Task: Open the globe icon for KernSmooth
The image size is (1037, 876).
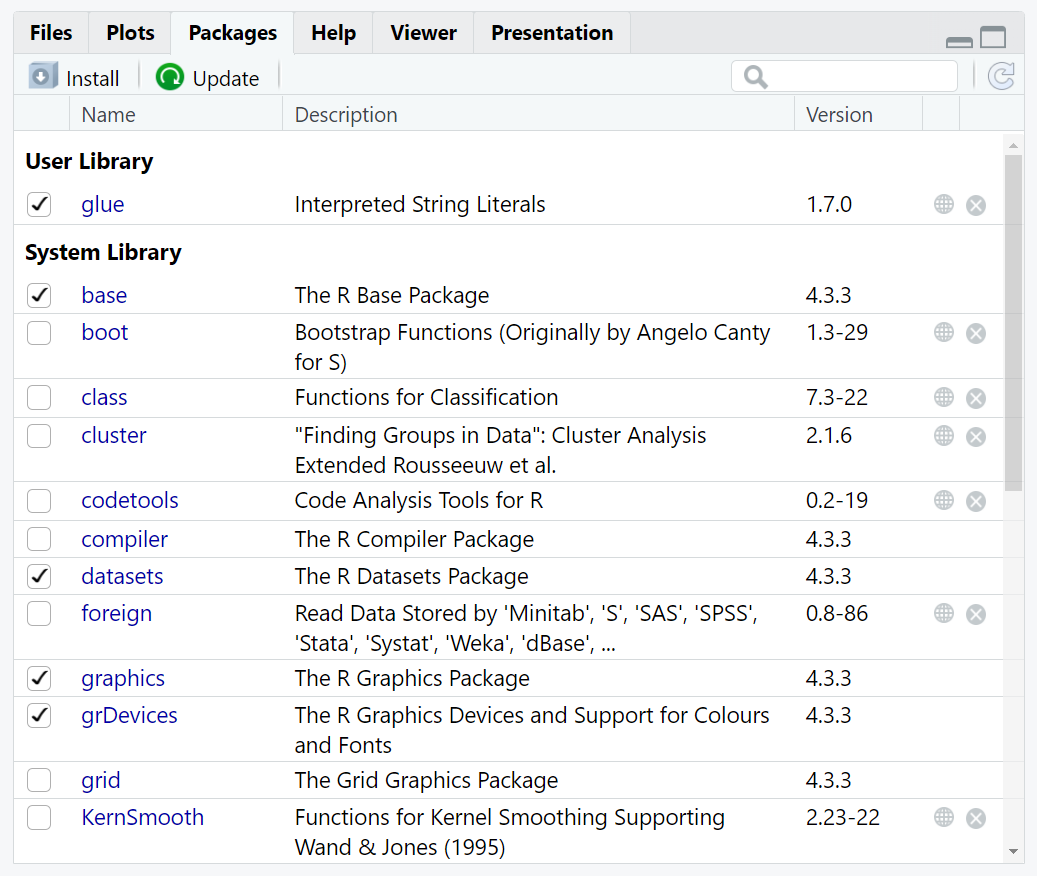Action: [944, 817]
